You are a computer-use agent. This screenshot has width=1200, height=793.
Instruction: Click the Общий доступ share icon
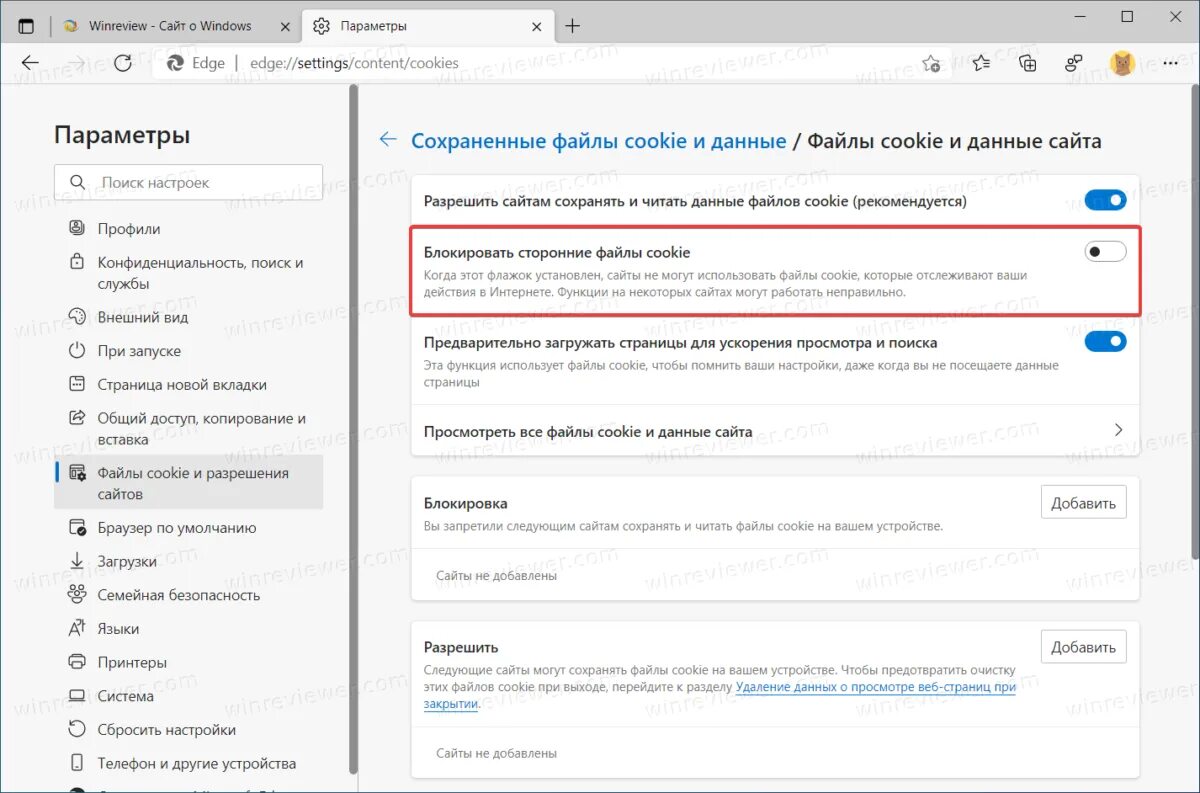pyautogui.click(x=77, y=418)
